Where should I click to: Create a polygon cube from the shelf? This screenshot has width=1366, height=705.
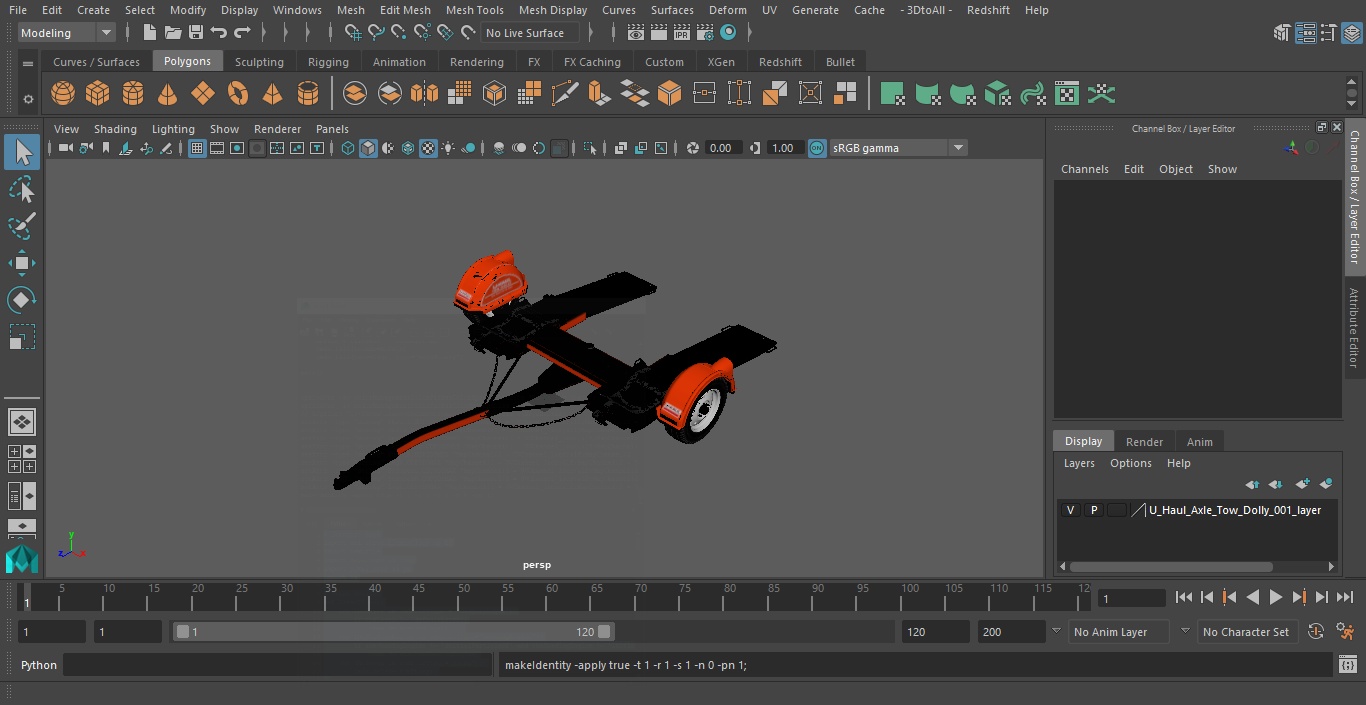click(x=98, y=94)
